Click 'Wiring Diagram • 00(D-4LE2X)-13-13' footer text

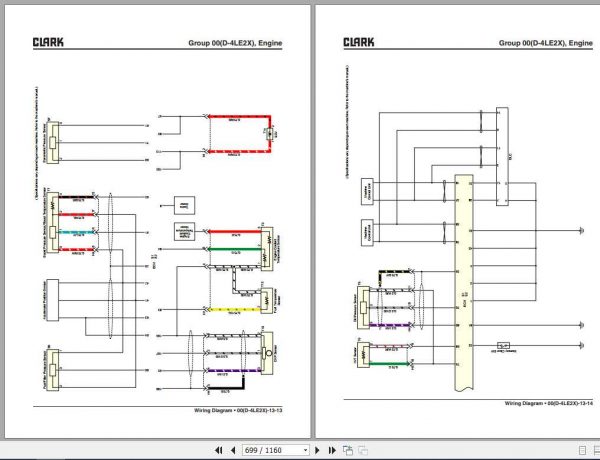click(x=238, y=411)
